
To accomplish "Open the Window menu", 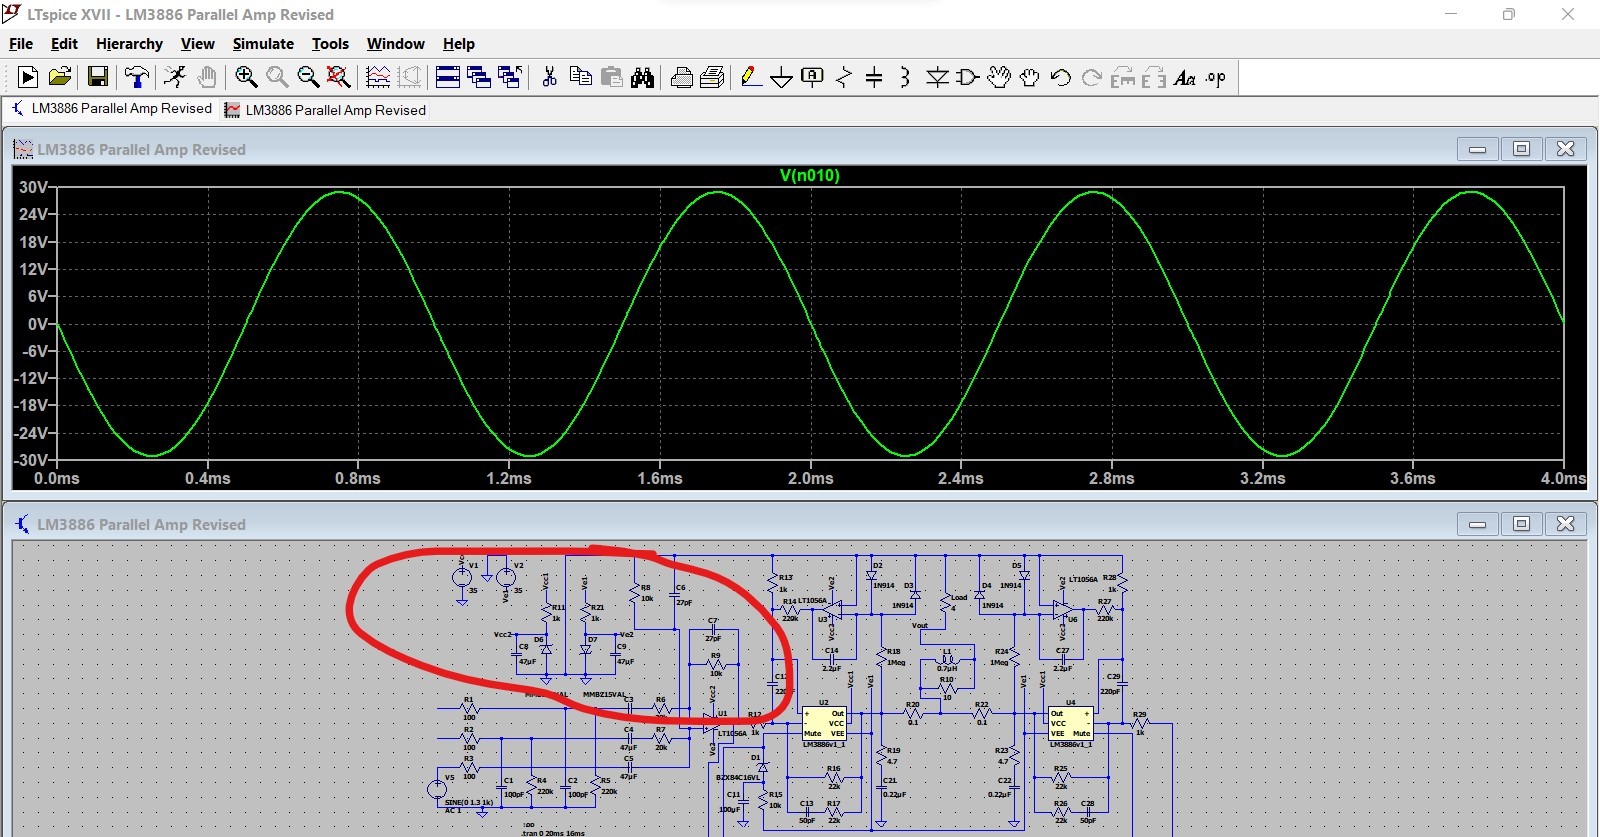I will pos(395,44).
